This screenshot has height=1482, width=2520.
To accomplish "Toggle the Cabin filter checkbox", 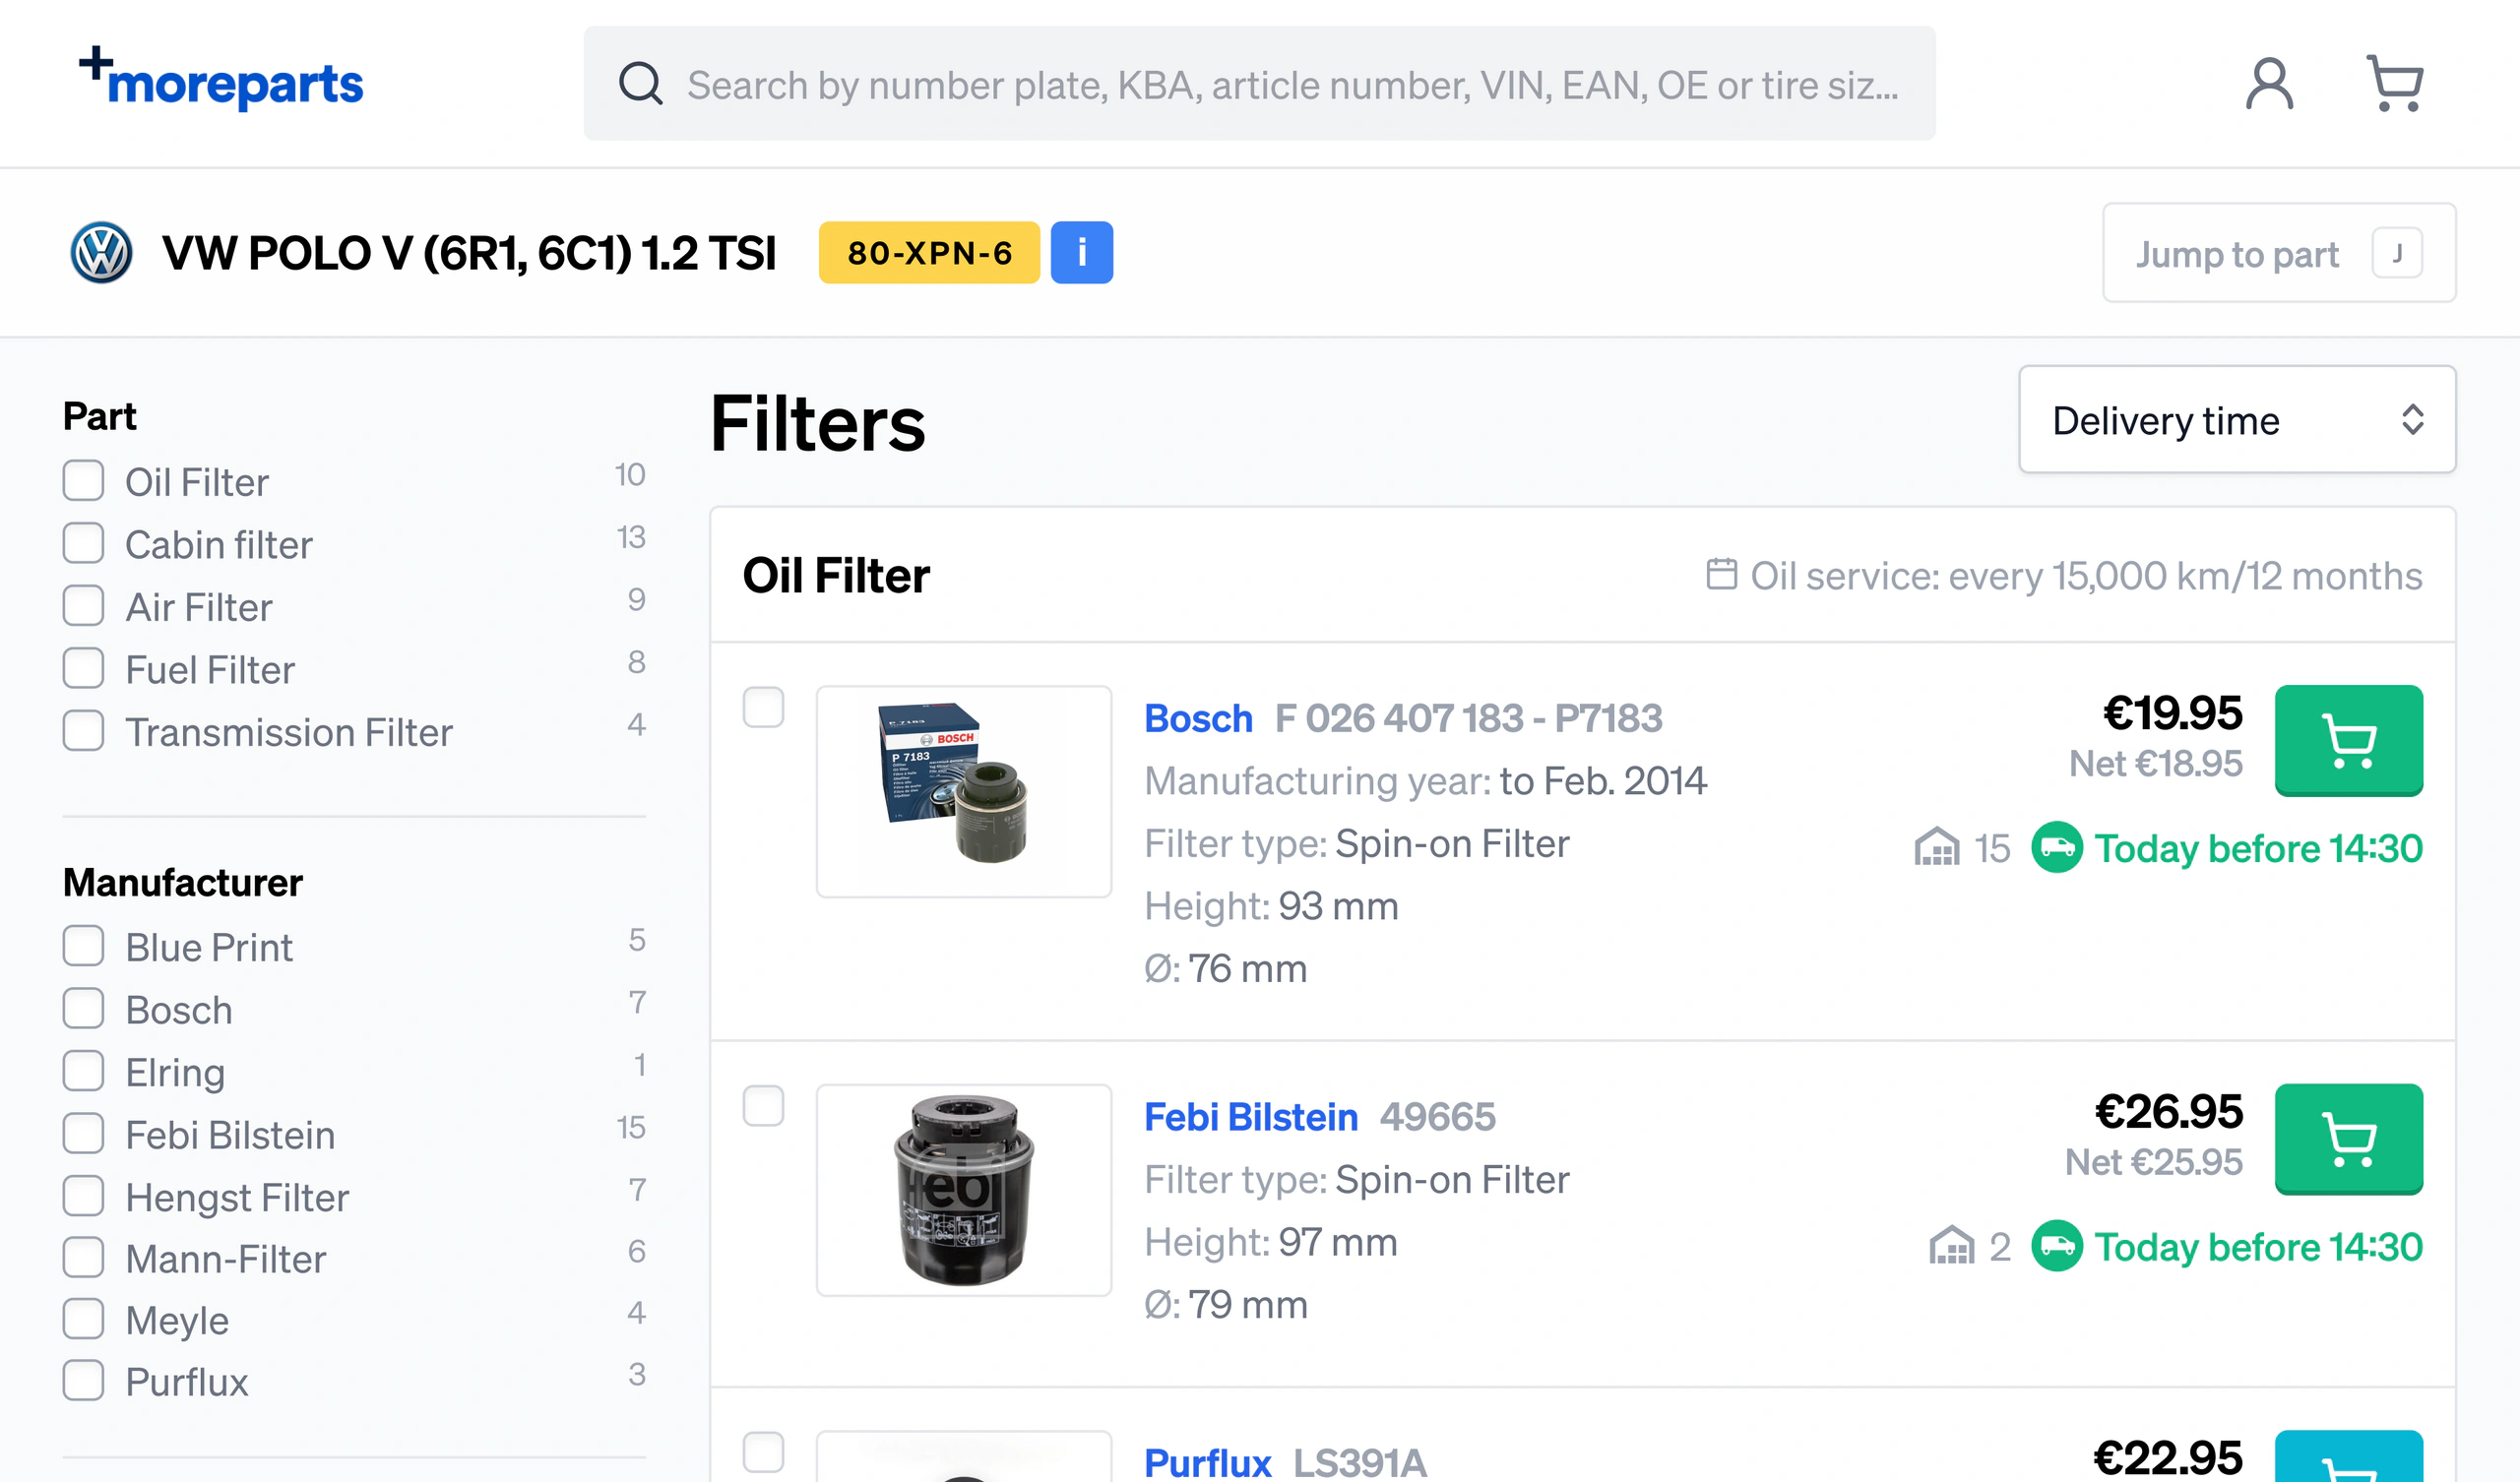I will [83, 544].
